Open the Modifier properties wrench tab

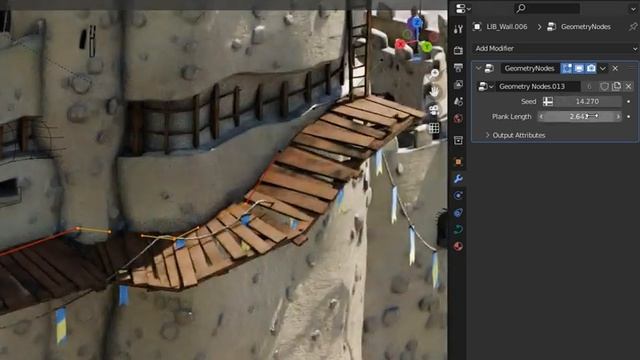(458, 179)
